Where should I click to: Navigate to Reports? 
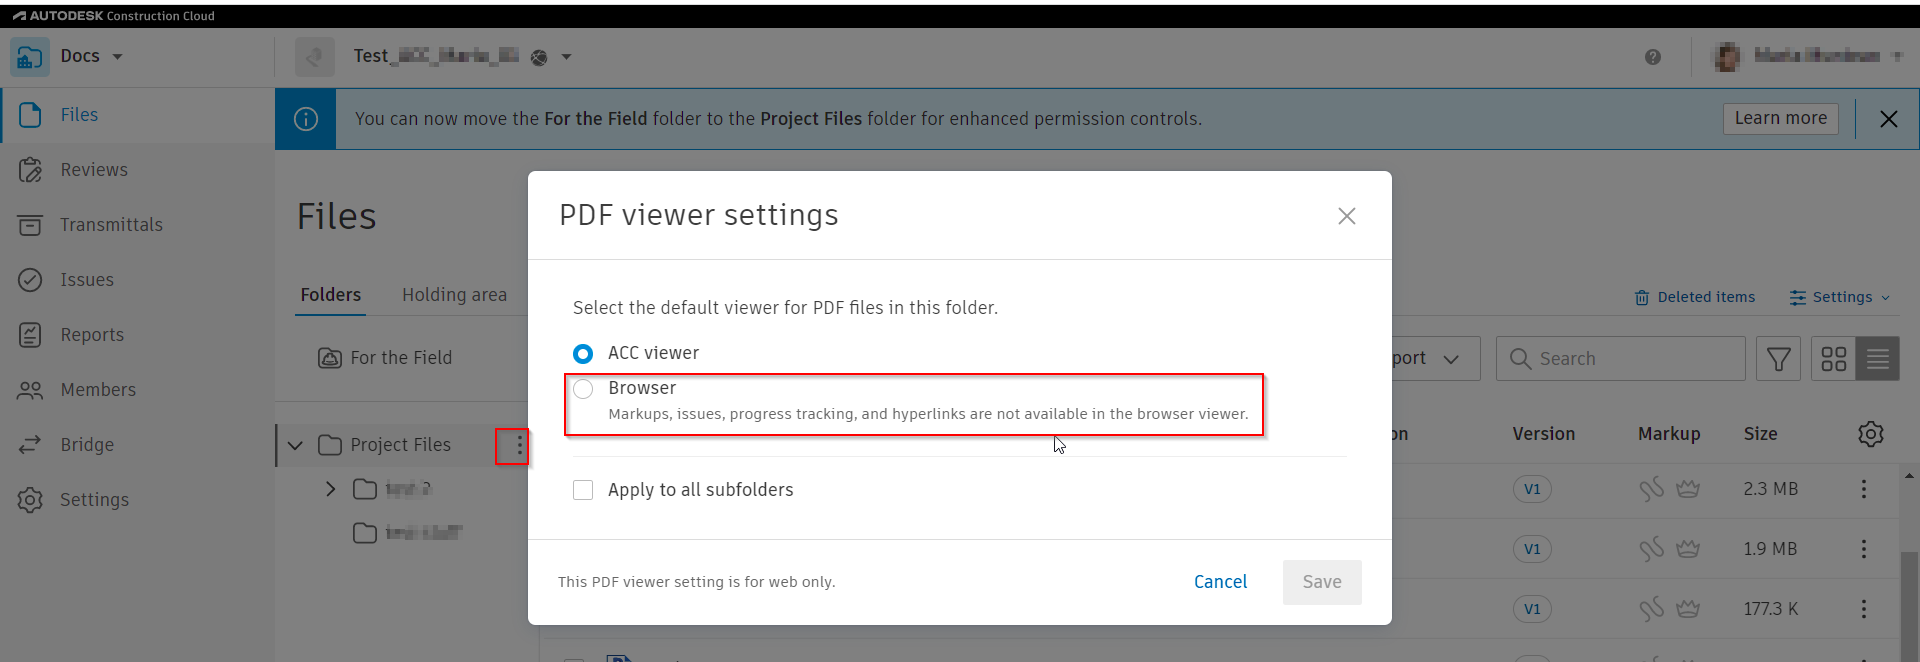click(x=92, y=334)
